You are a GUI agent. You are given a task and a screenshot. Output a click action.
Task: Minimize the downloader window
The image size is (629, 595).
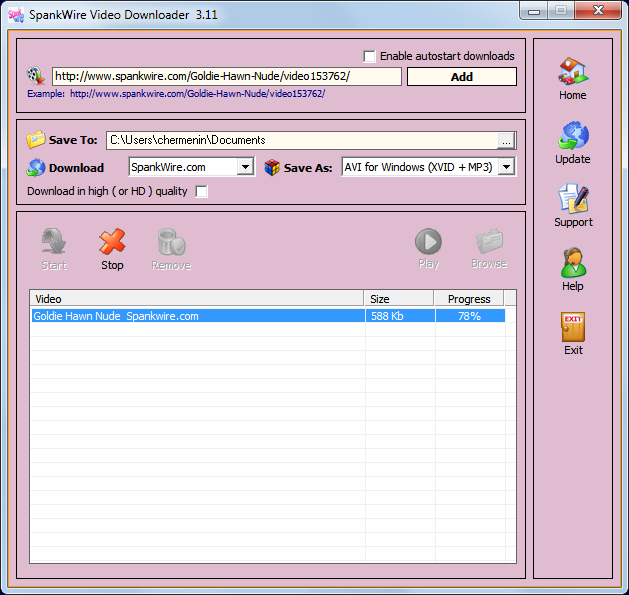tap(534, 10)
